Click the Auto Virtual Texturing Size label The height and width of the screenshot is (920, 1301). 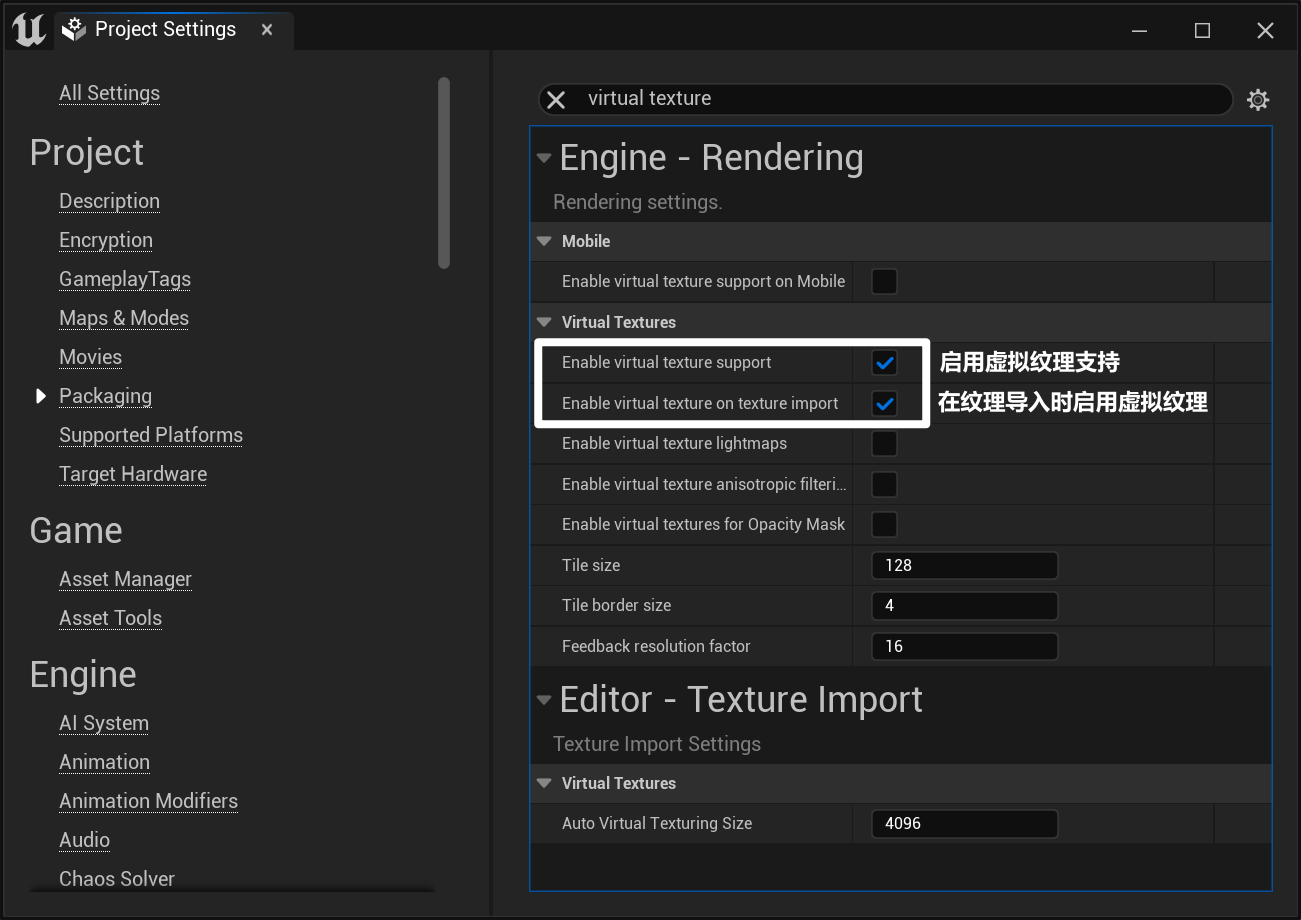pos(657,823)
